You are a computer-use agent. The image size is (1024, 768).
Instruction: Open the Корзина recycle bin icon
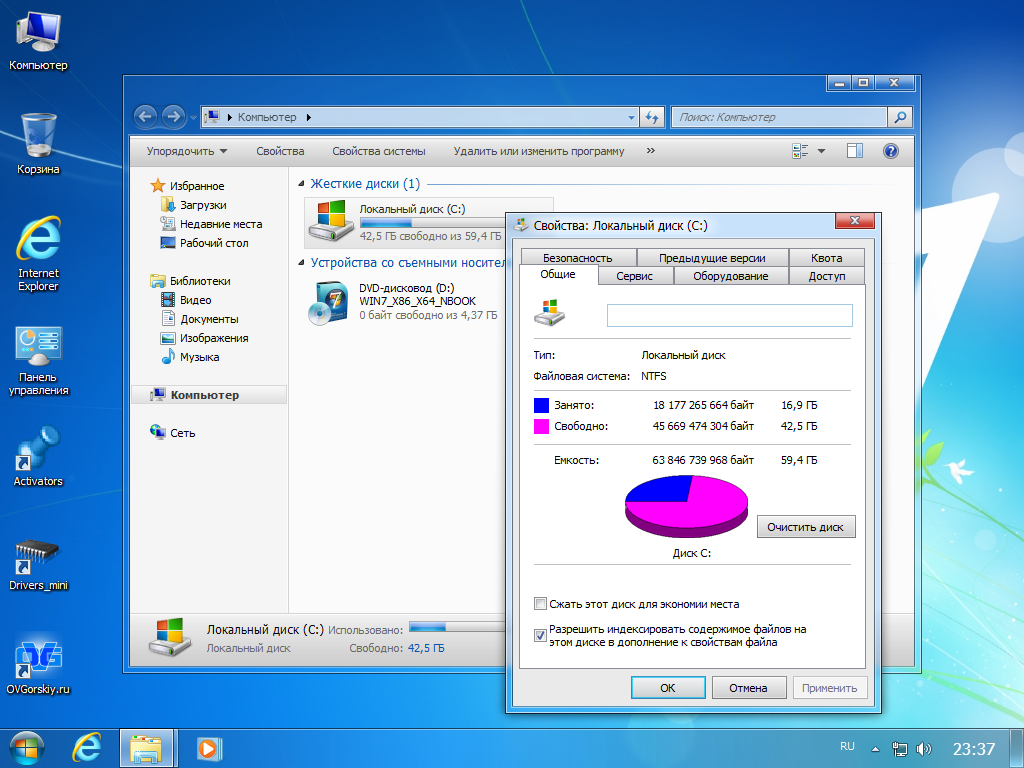pos(38,144)
